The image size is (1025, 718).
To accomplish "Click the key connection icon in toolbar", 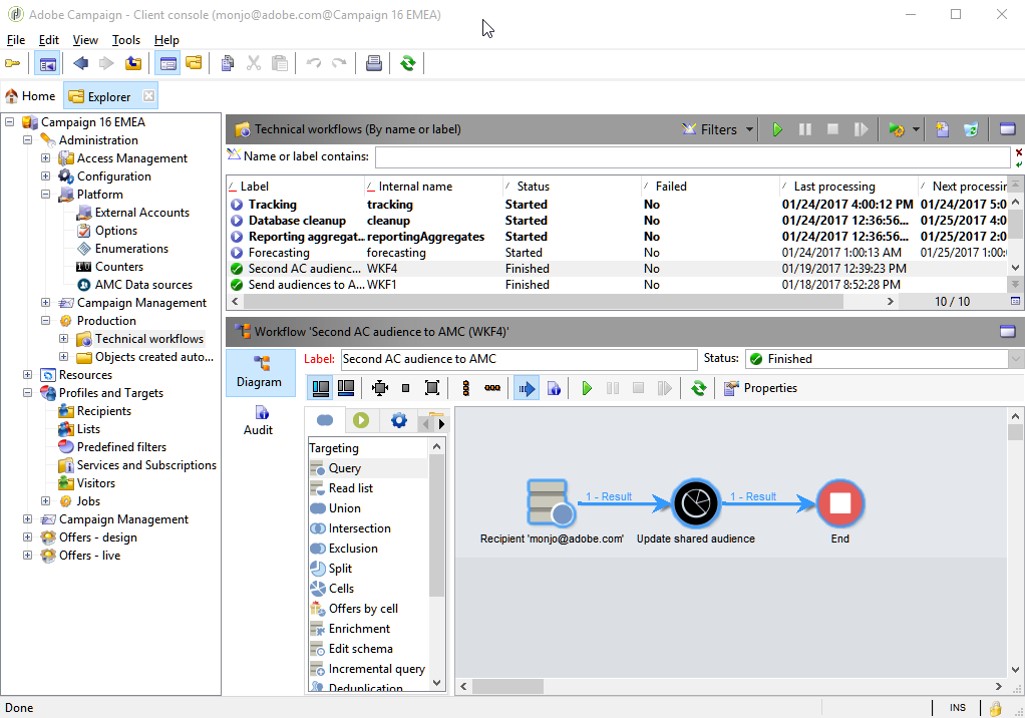I will tap(12, 63).
